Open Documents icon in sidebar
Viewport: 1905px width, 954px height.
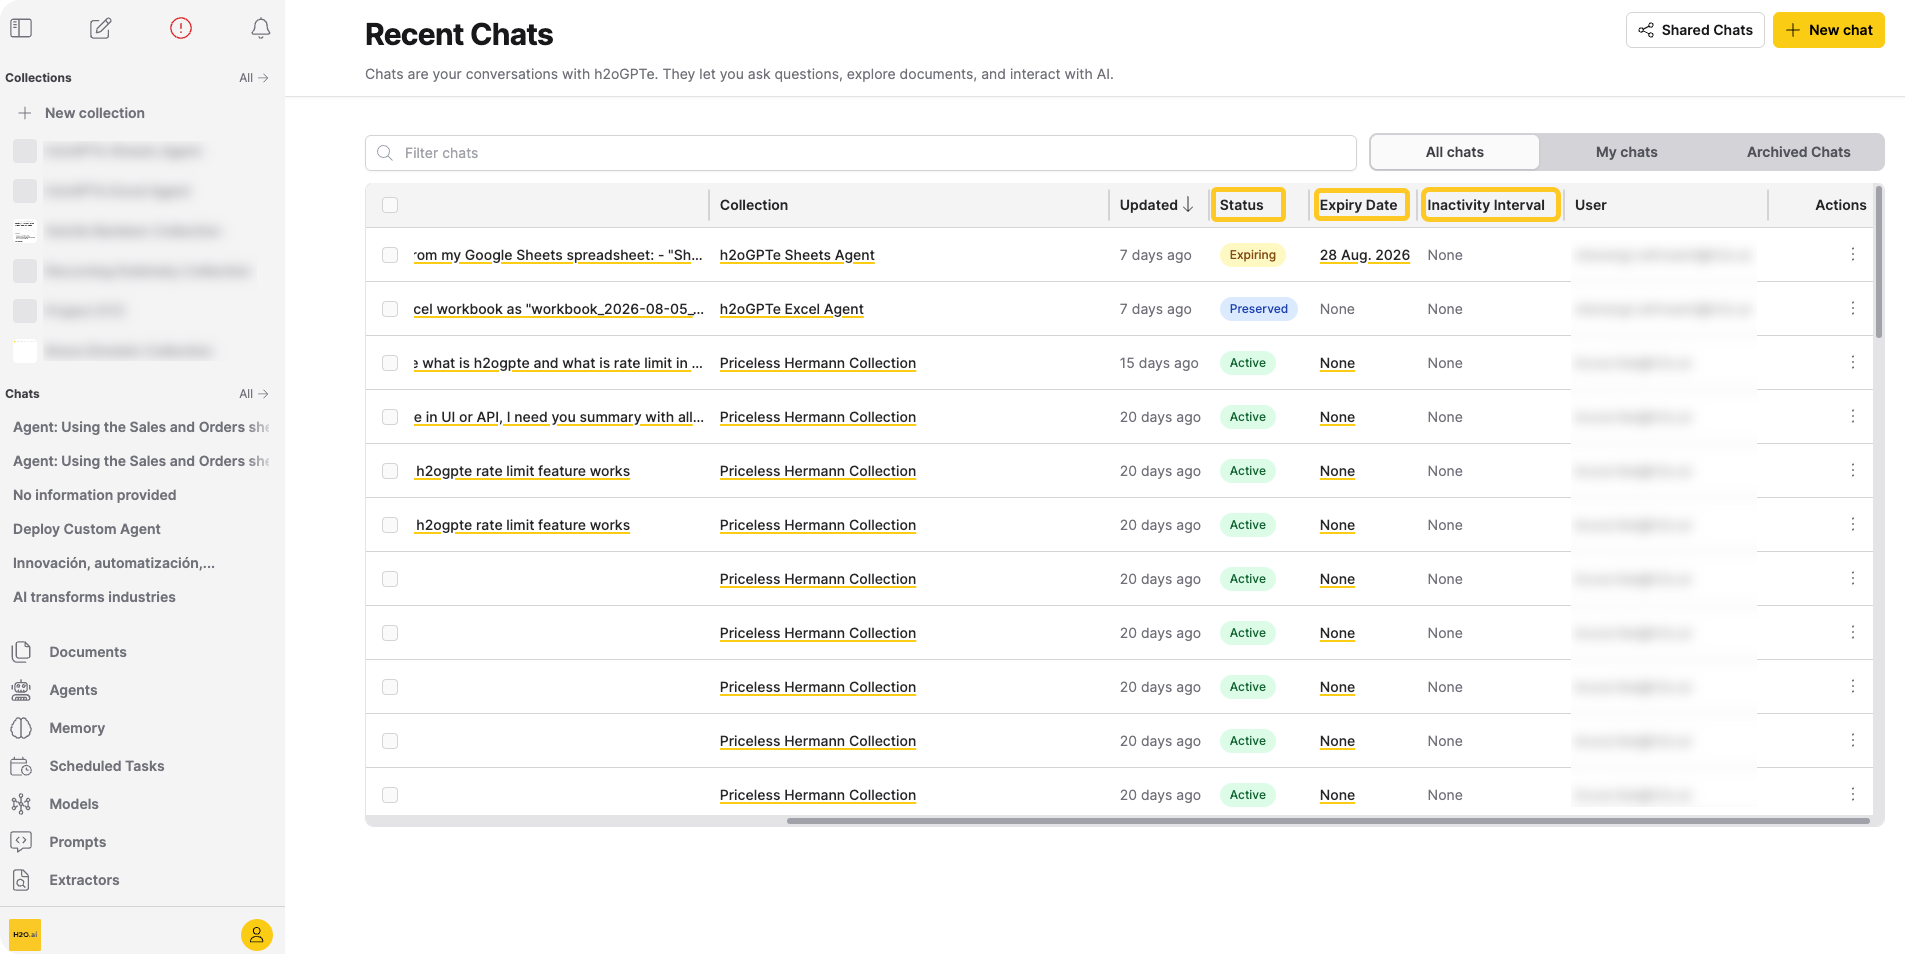[x=21, y=652]
